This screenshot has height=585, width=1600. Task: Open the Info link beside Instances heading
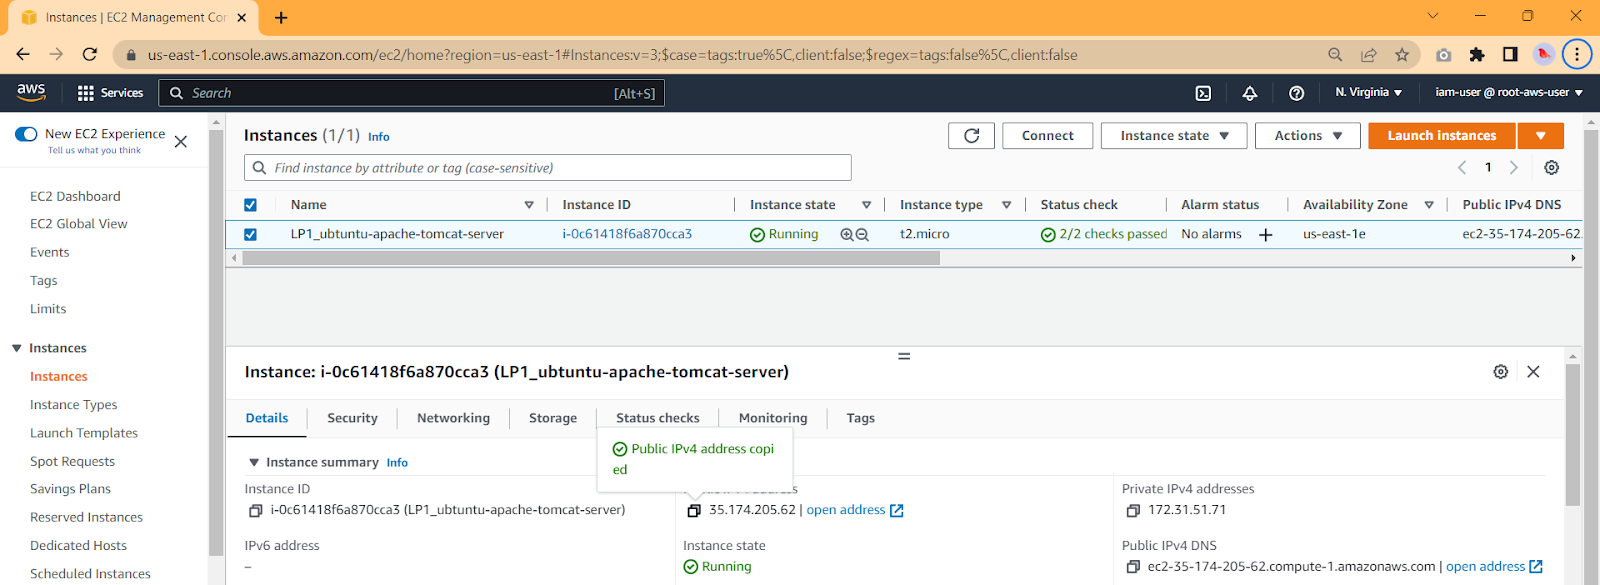tap(379, 137)
